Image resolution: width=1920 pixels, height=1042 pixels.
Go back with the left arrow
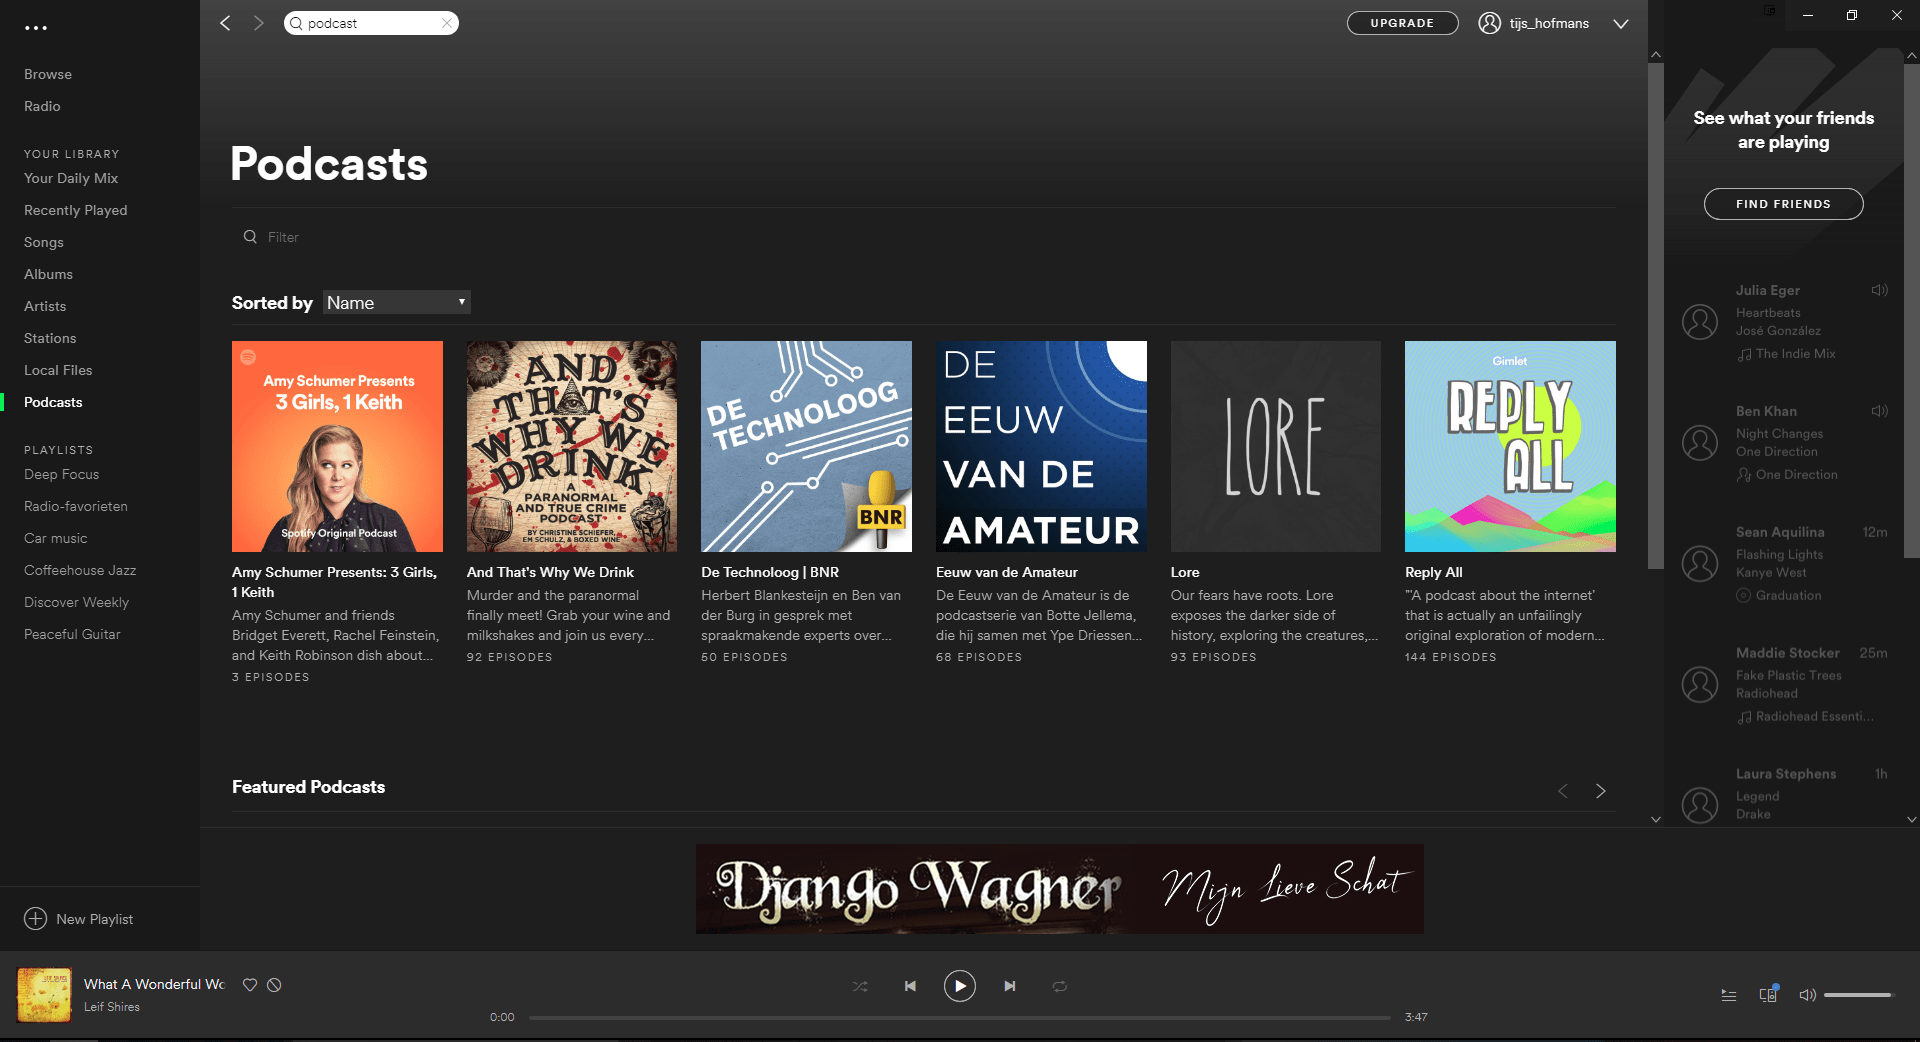(225, 23)
